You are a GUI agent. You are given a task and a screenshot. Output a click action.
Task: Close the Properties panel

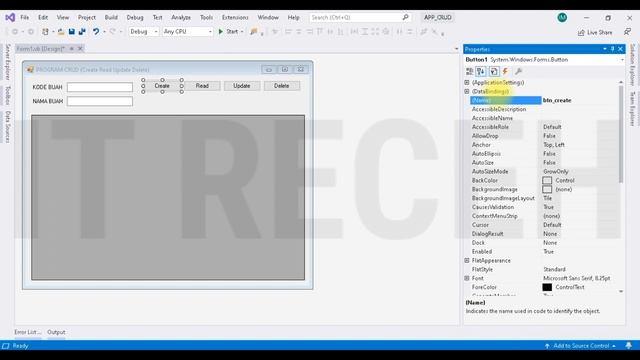click(x=620, y=49)
